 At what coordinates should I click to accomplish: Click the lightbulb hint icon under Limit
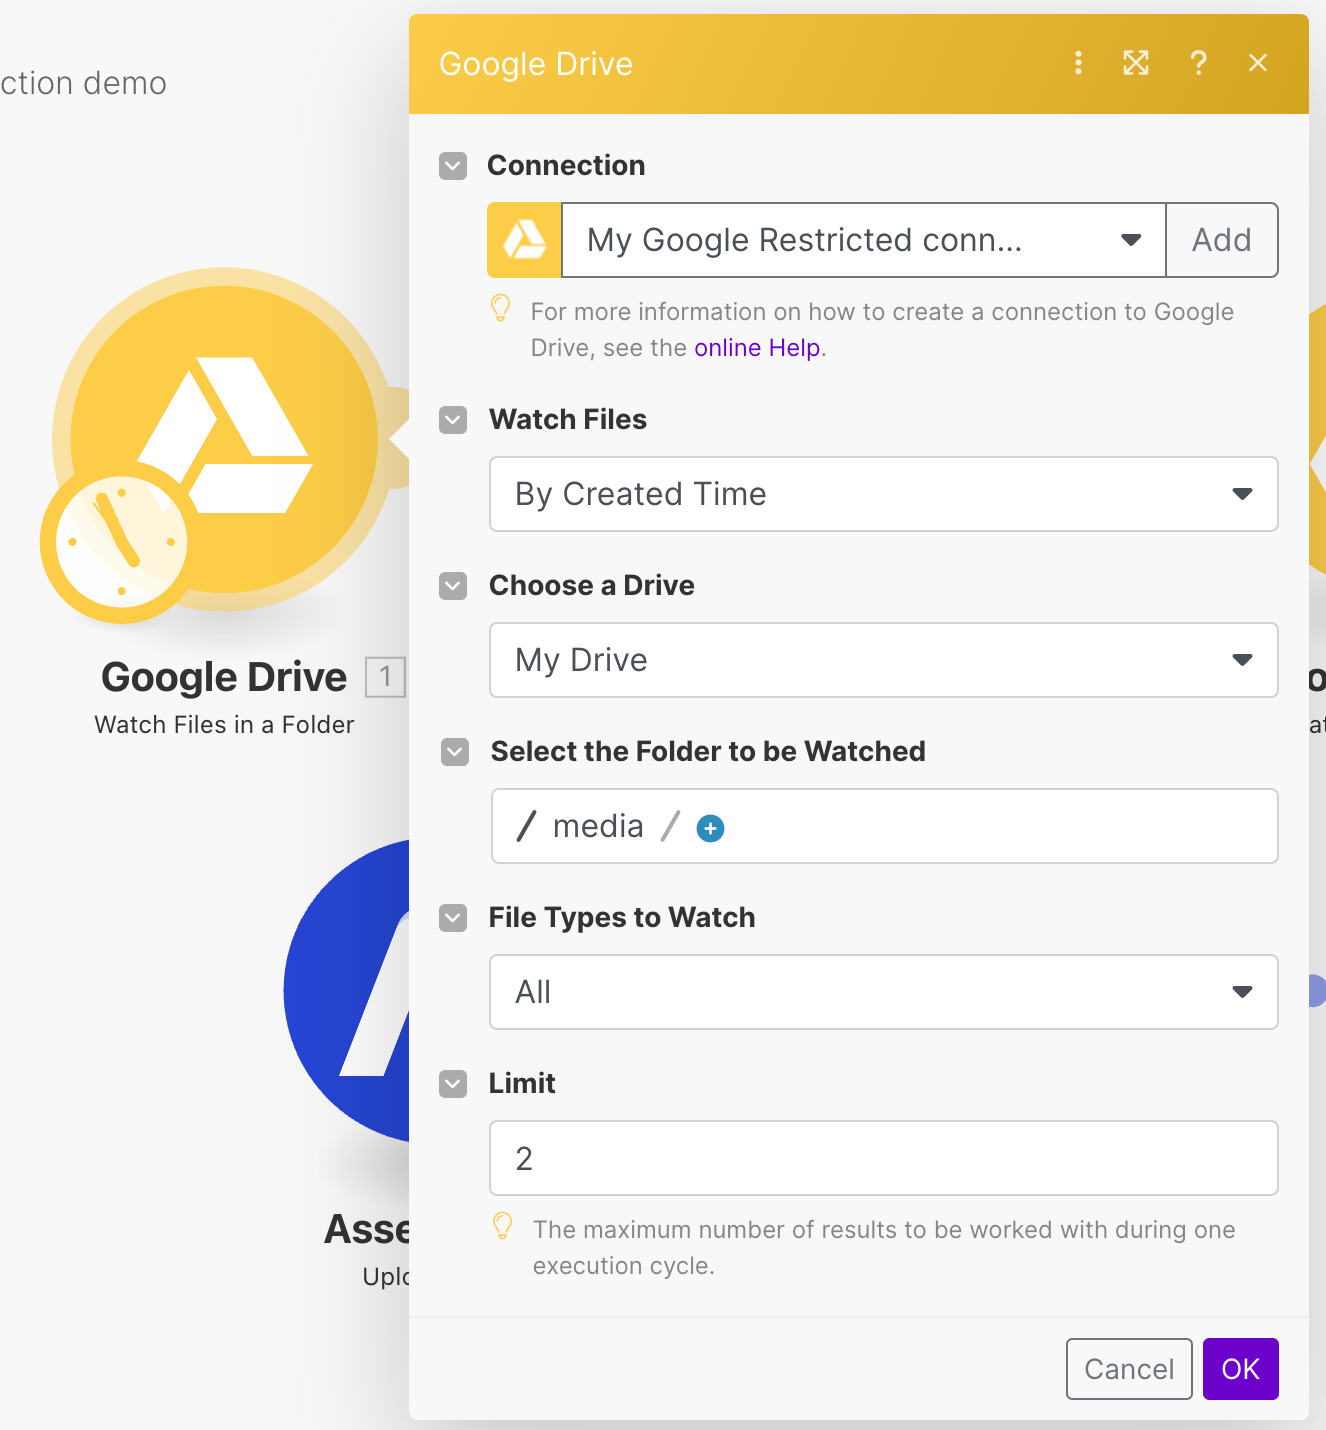(503, 1226)
